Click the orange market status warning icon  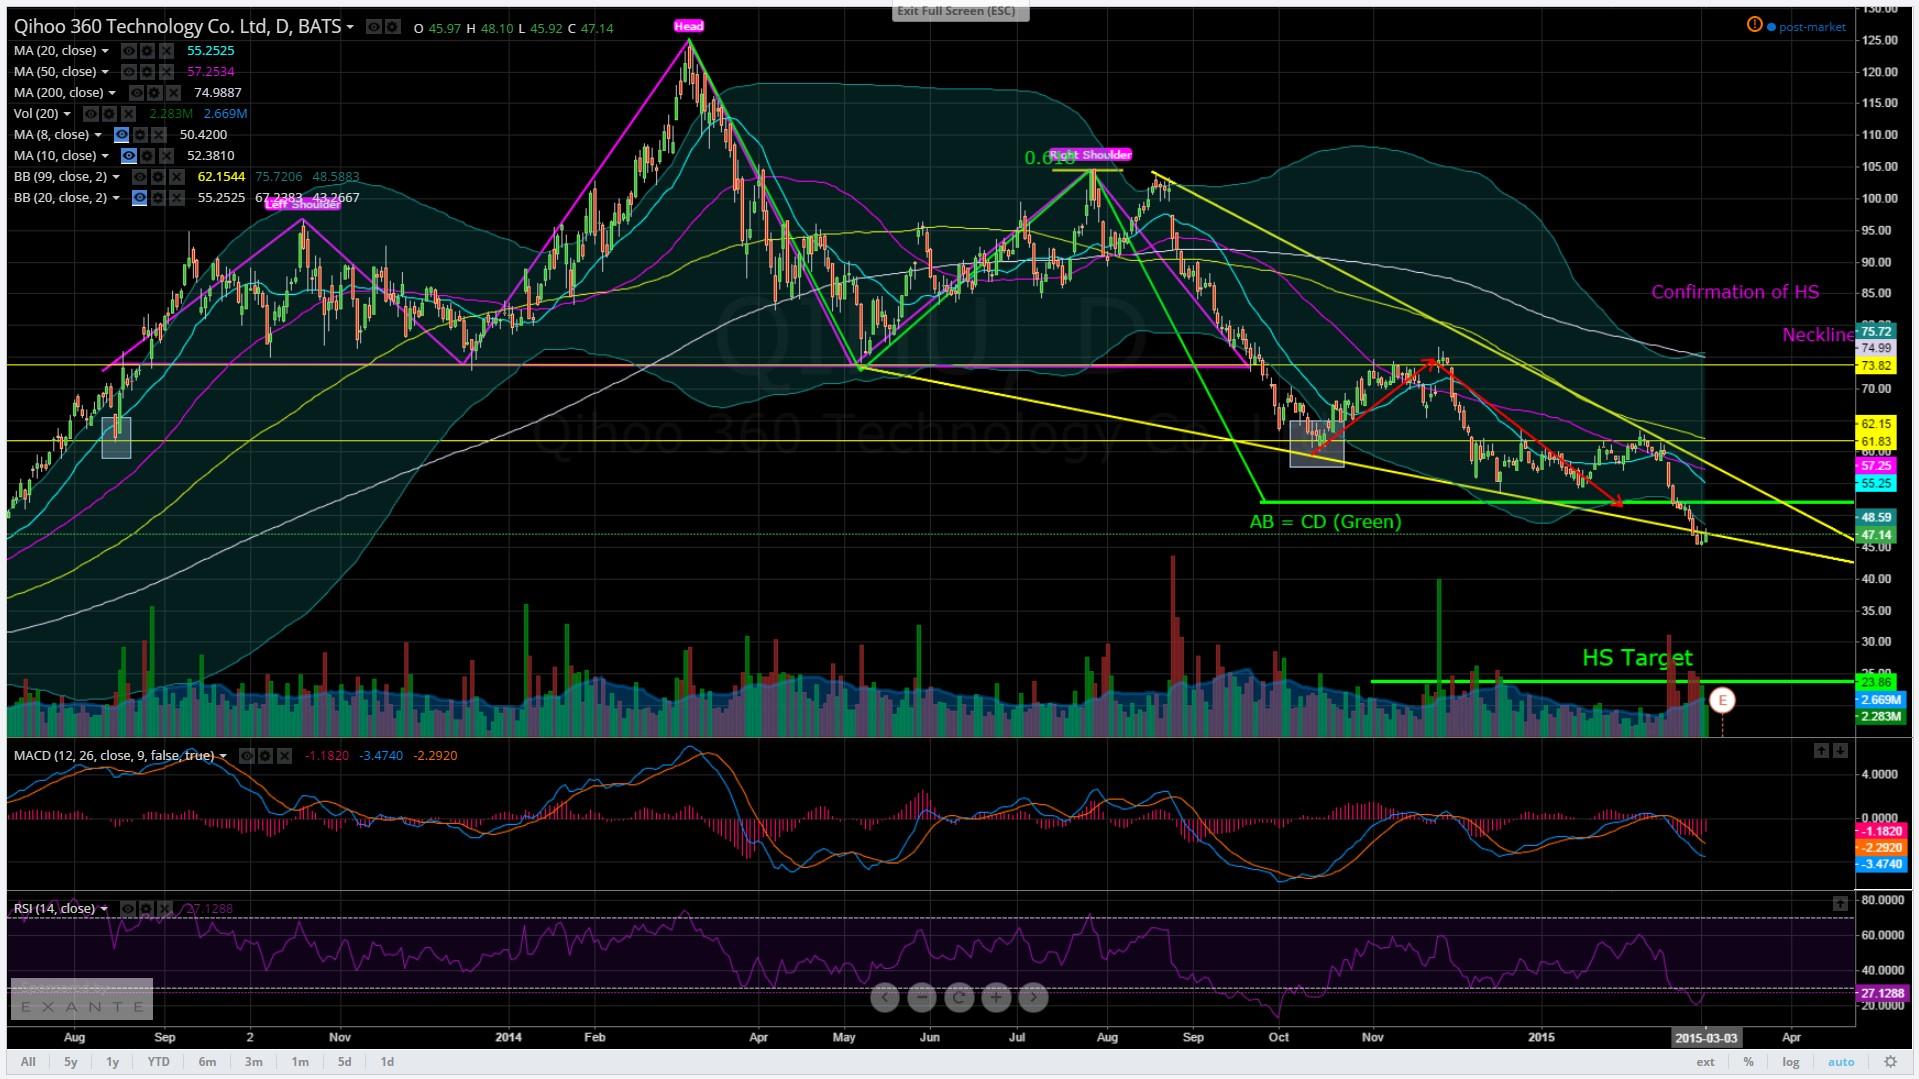pyautogui.click(x=1754, y=25)
